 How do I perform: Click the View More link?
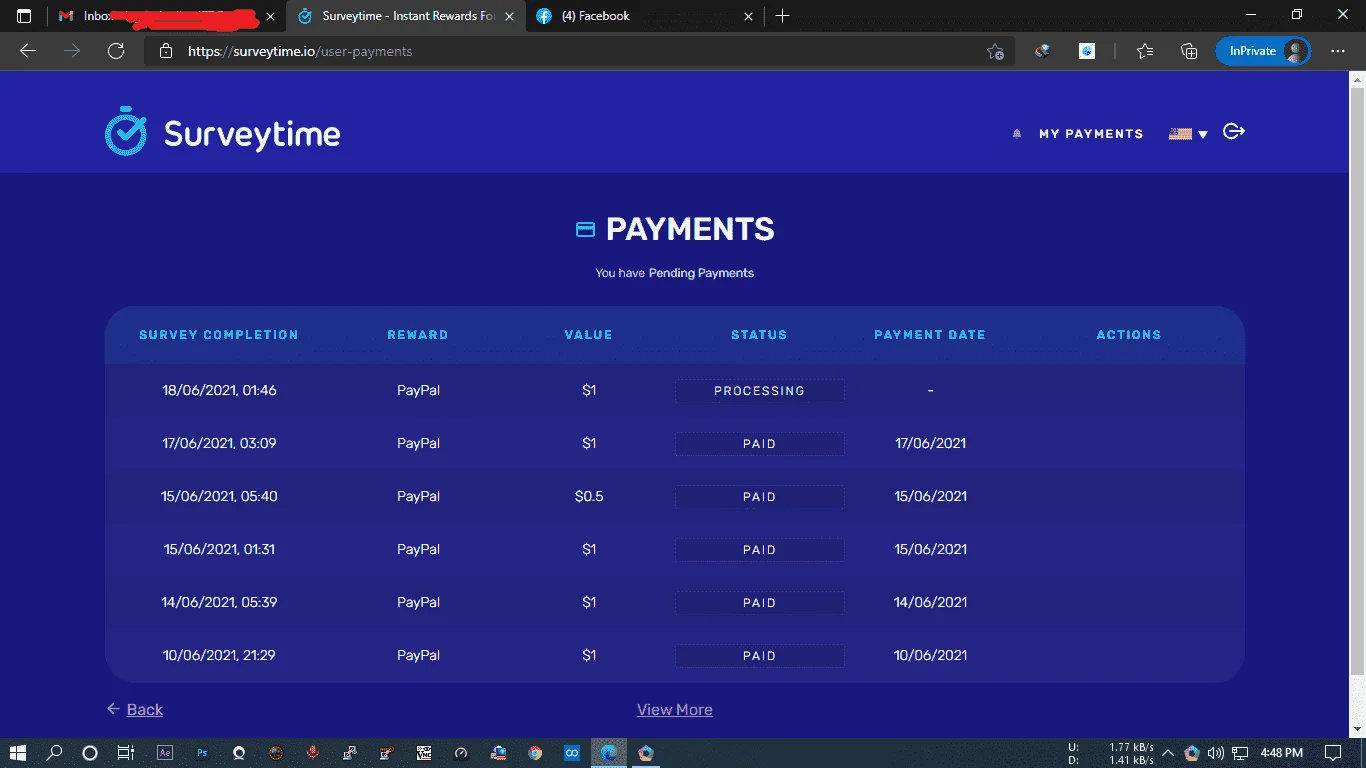point(675,709)
